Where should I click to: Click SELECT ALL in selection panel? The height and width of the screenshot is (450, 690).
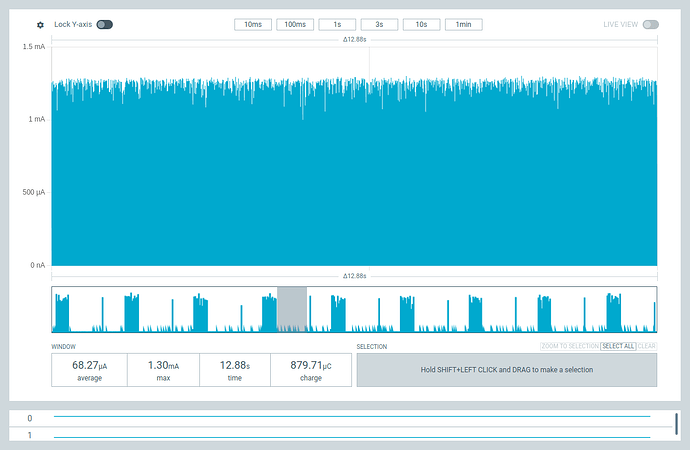(617, 346)
